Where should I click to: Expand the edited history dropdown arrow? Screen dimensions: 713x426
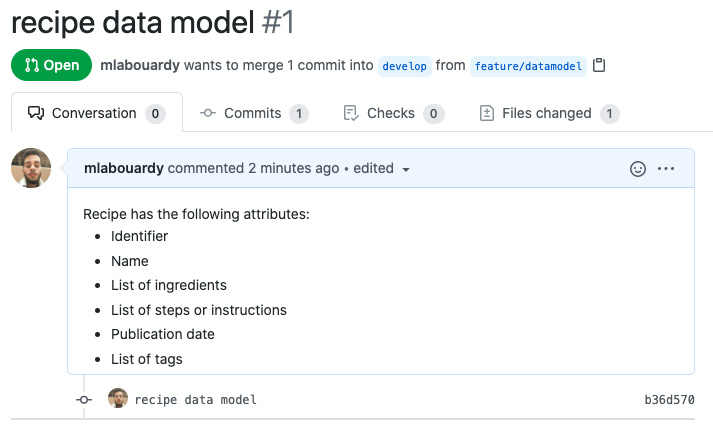tap(406, 170)
